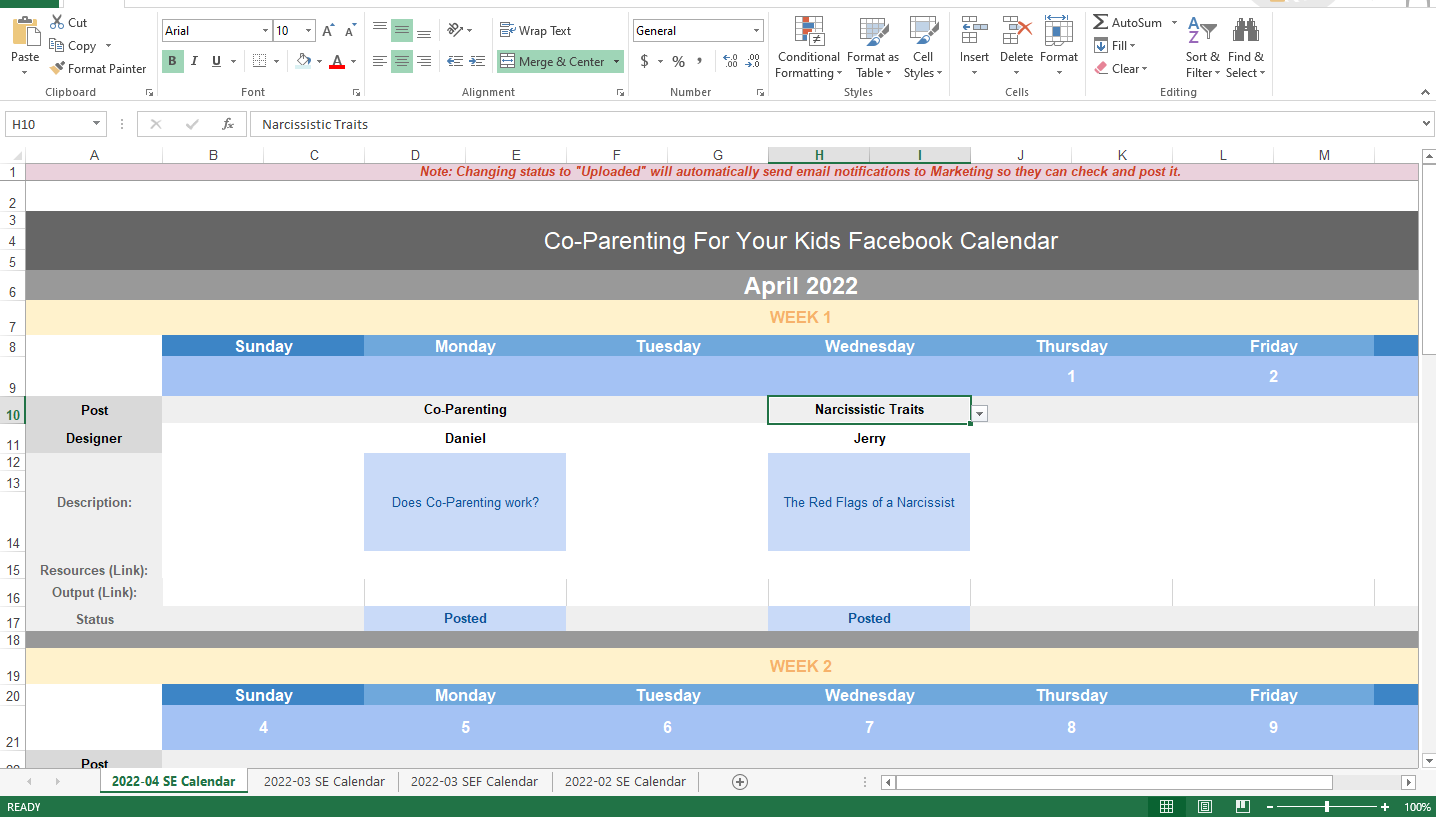Open the Find & Select menu
Viewport: 1436px width, 817px height.
(x=1245, y=48)
